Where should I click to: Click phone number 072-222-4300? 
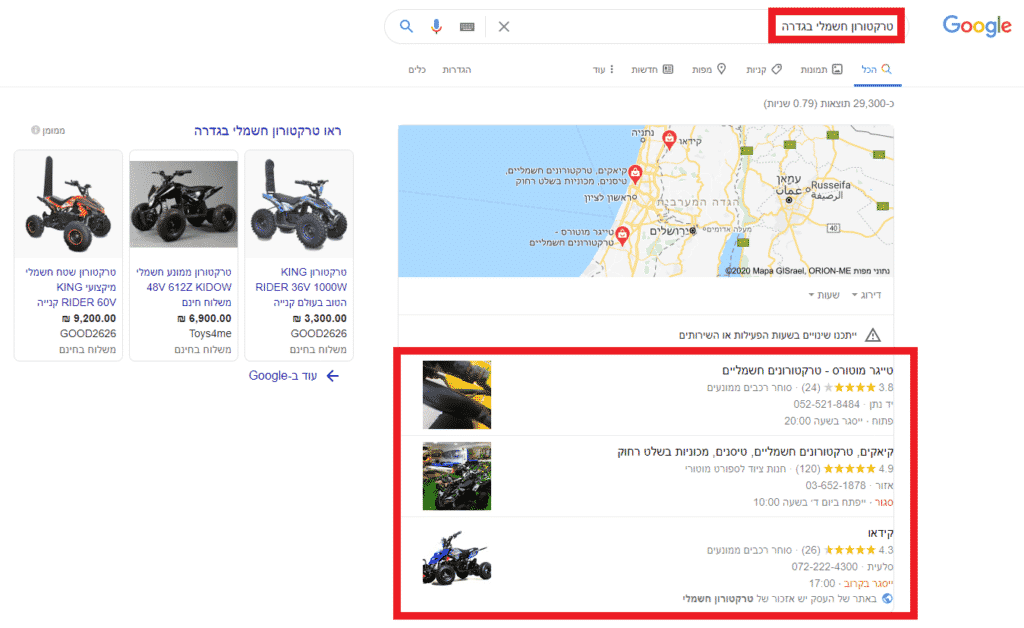[825, 567]
